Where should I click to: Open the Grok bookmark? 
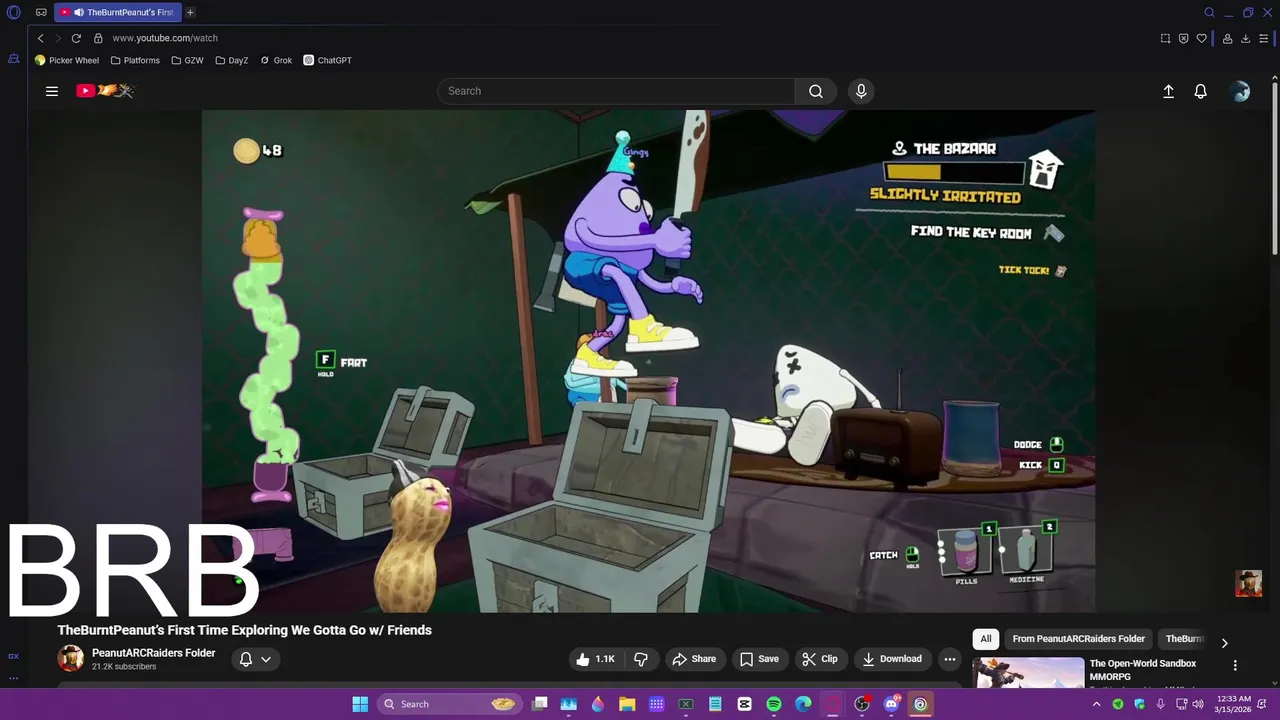[x=276, y=60]
